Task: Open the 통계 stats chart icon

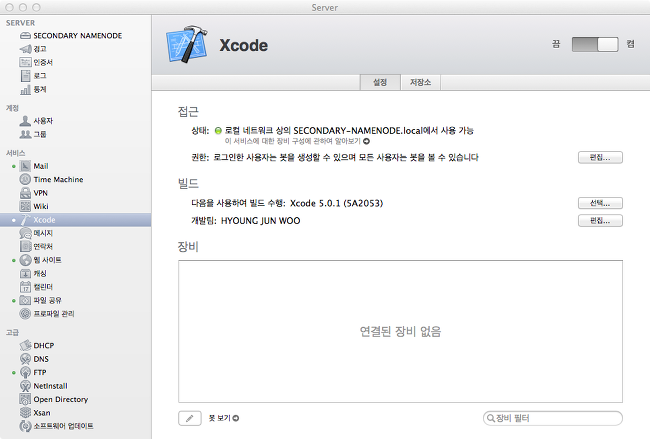Action: [25, 89]
